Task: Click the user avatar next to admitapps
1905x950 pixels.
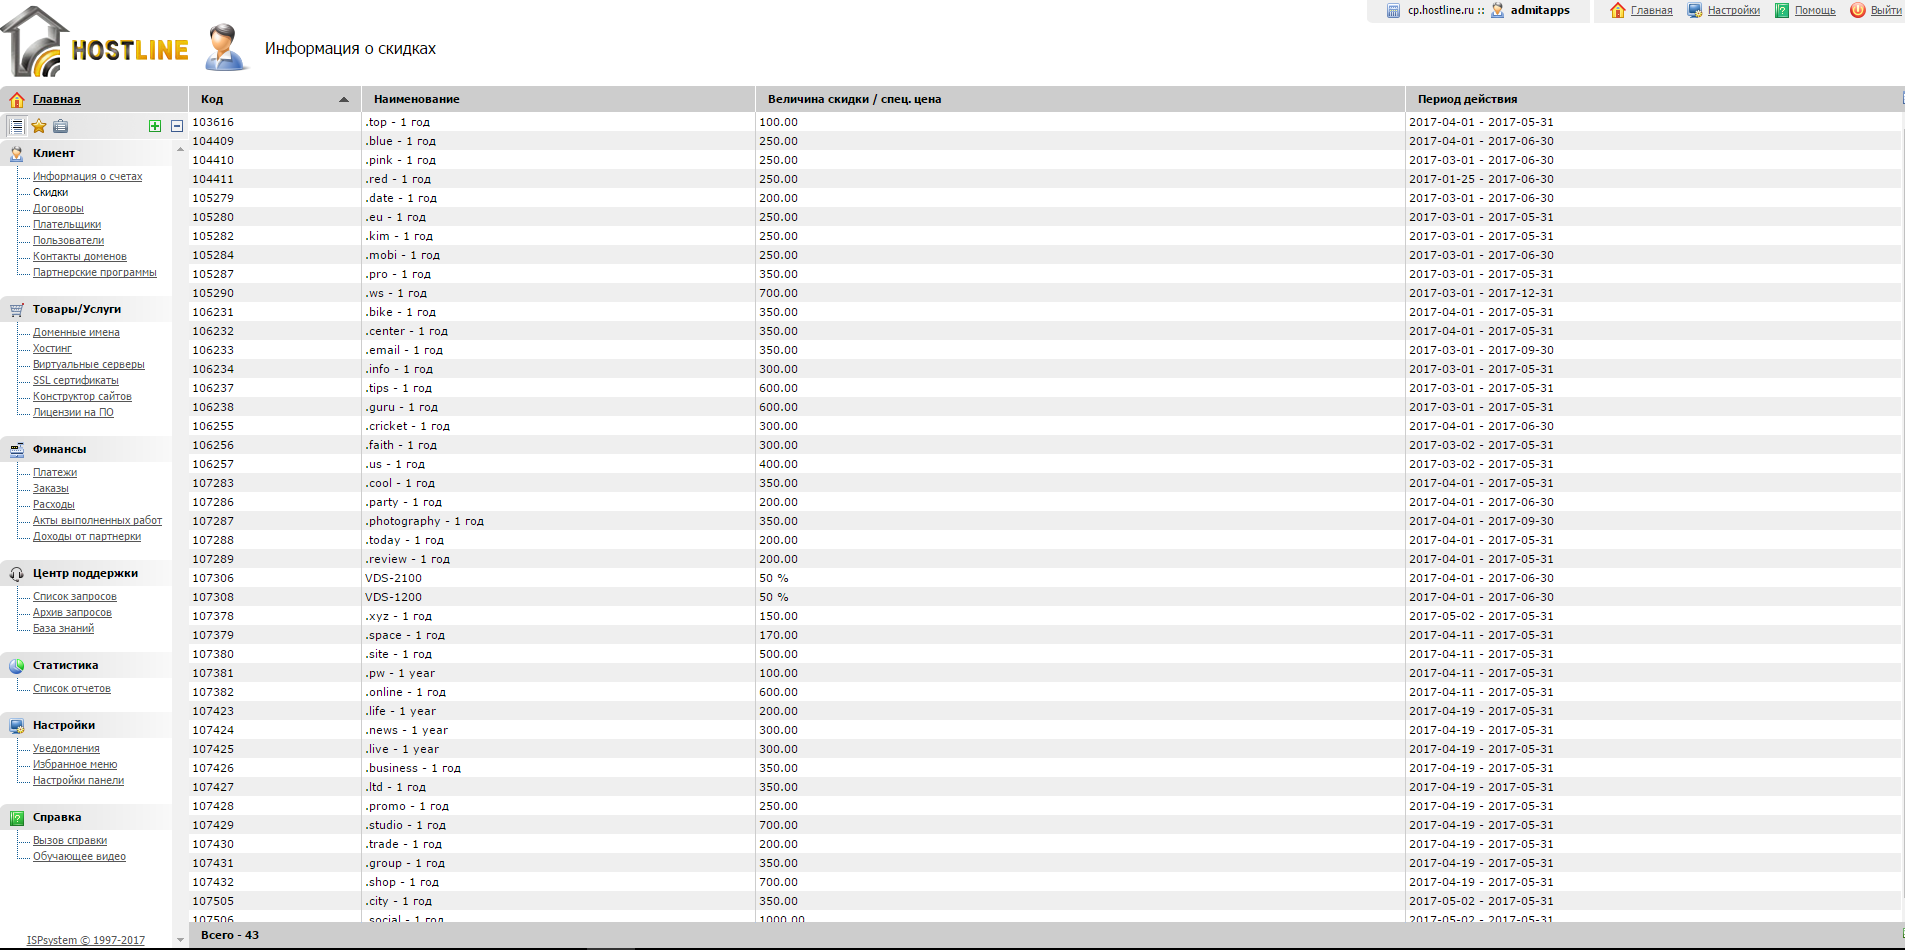Action: (1497, 10)
